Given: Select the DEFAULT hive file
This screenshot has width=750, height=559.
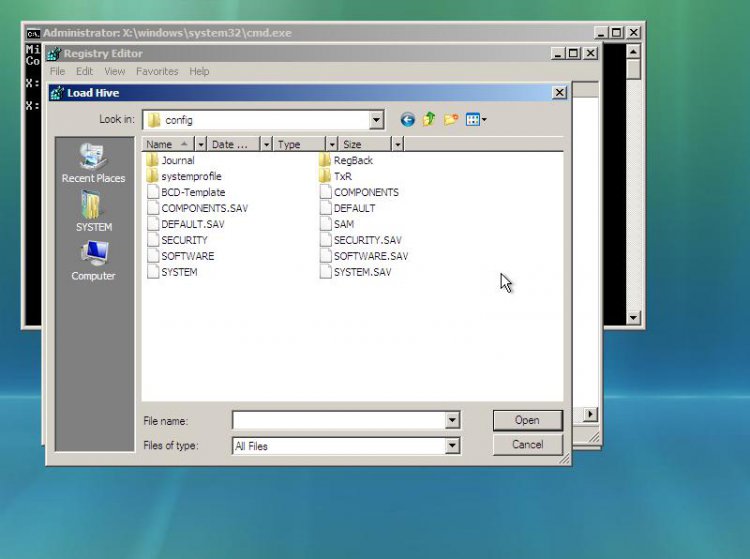Looking at the screenshot, I should [347, 208].
